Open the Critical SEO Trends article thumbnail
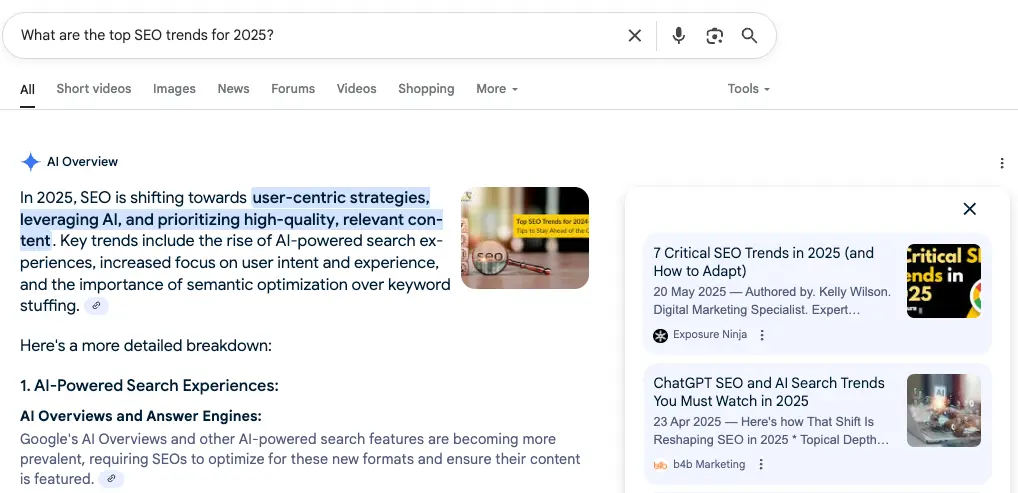Viewport: 1018px width, 493px height. coord(944,281)
